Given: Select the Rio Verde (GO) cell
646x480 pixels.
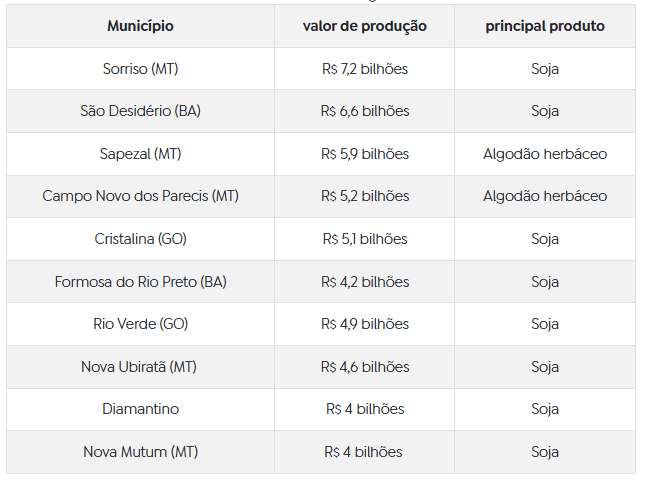Looking at the screenshot, I should (x=140, y=324).
